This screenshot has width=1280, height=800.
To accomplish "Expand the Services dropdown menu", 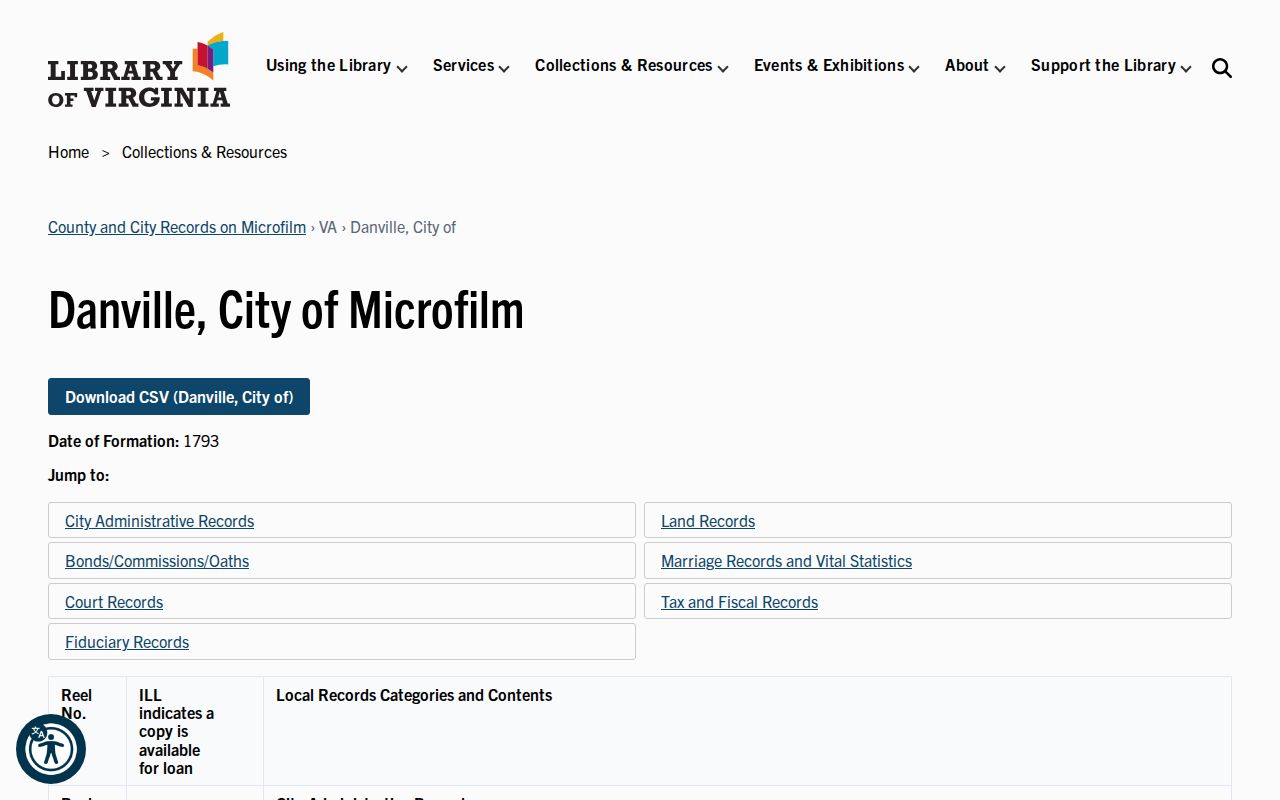I will (x=471, y=66).
